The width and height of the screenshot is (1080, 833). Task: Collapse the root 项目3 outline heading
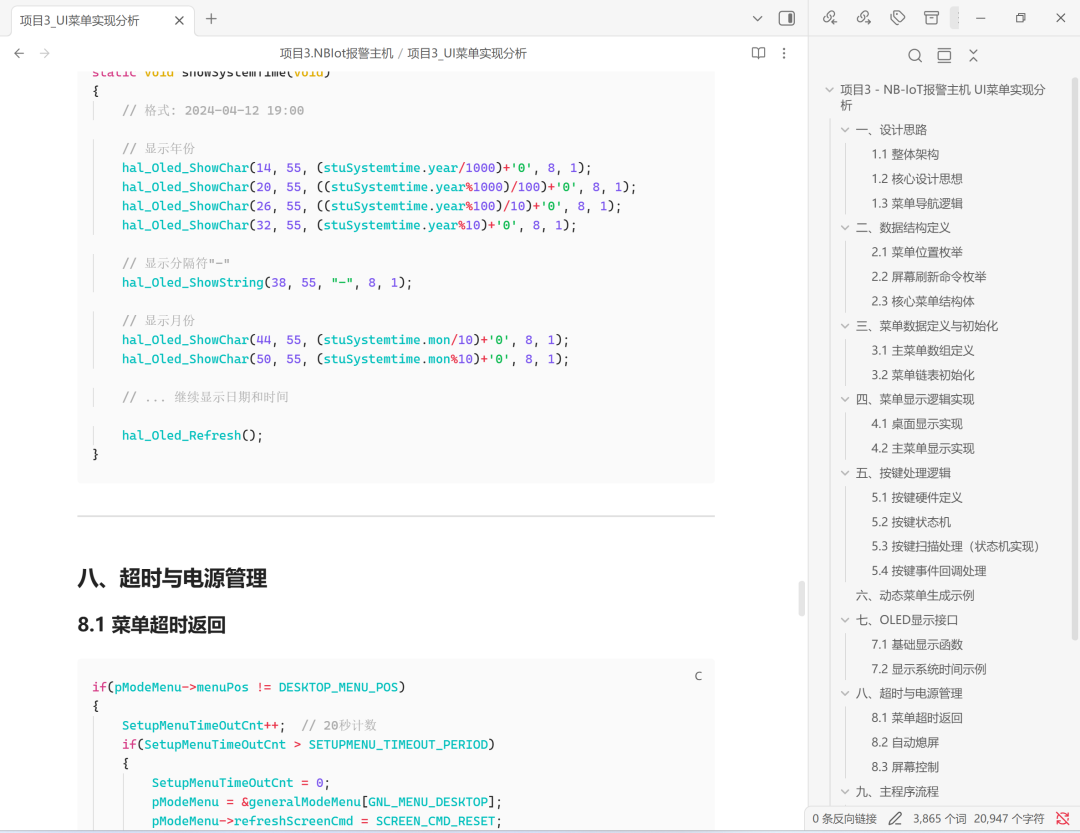tap(829, 90)
